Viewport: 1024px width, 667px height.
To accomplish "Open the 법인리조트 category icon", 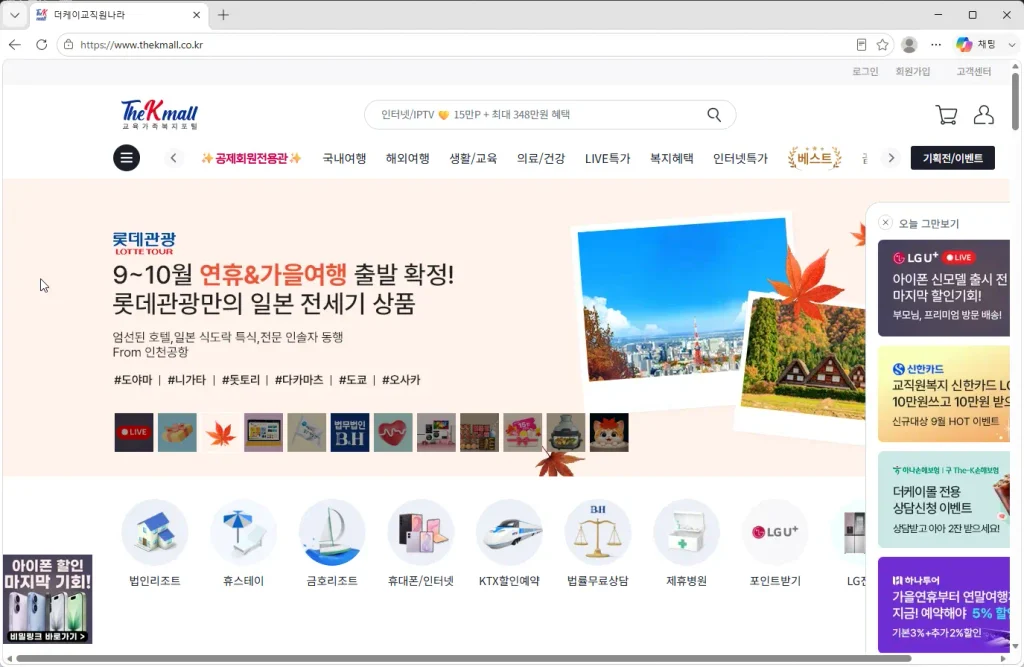I will tap(155, 532).
